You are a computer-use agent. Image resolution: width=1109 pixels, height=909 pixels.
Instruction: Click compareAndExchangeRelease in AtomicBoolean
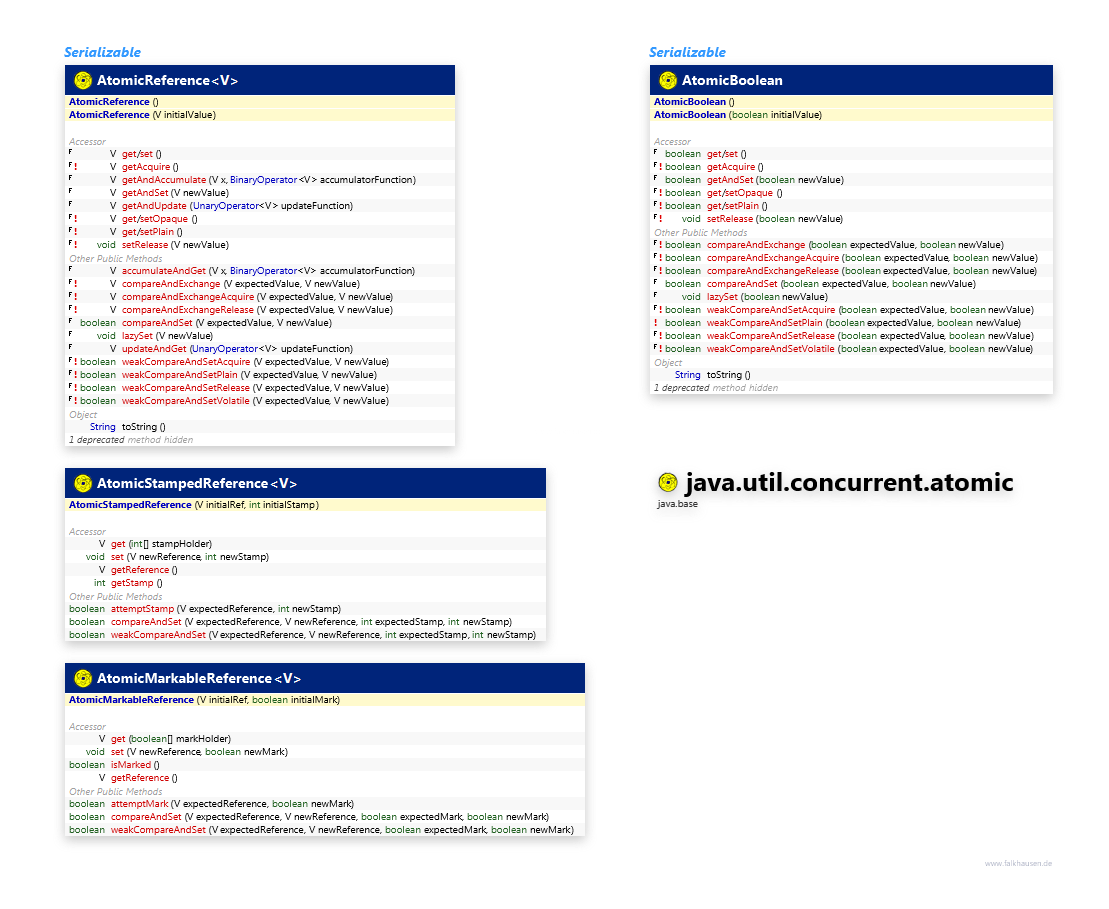pyautogui.click(x=773, y=271)
